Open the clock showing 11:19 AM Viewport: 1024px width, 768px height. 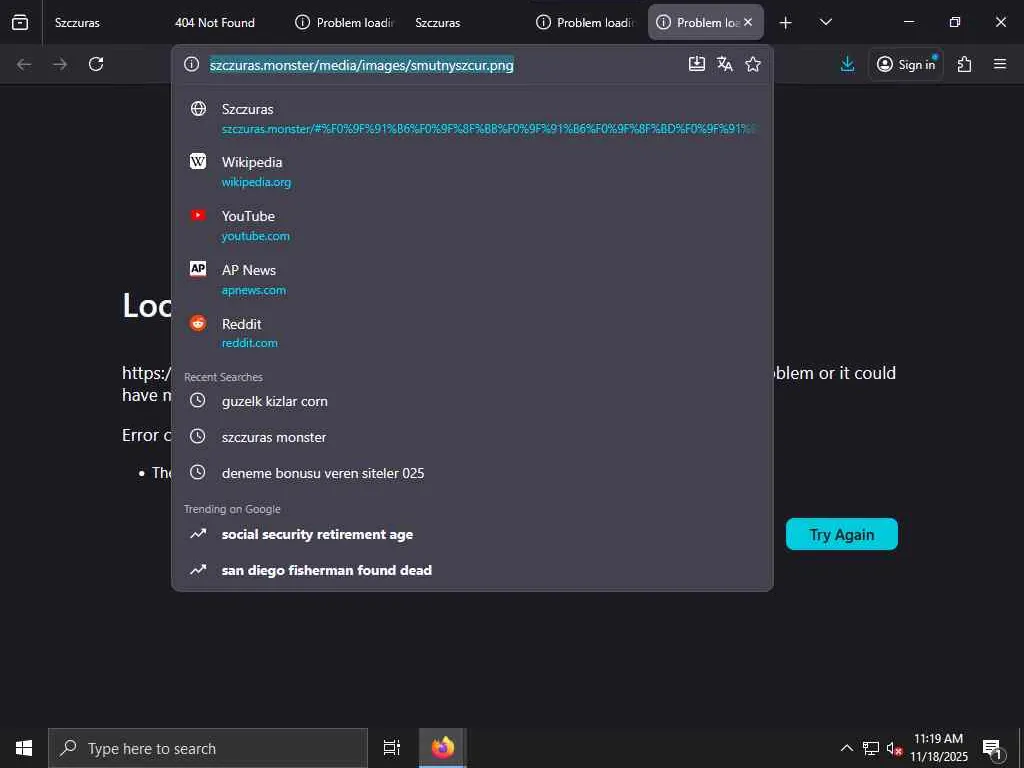938,748
